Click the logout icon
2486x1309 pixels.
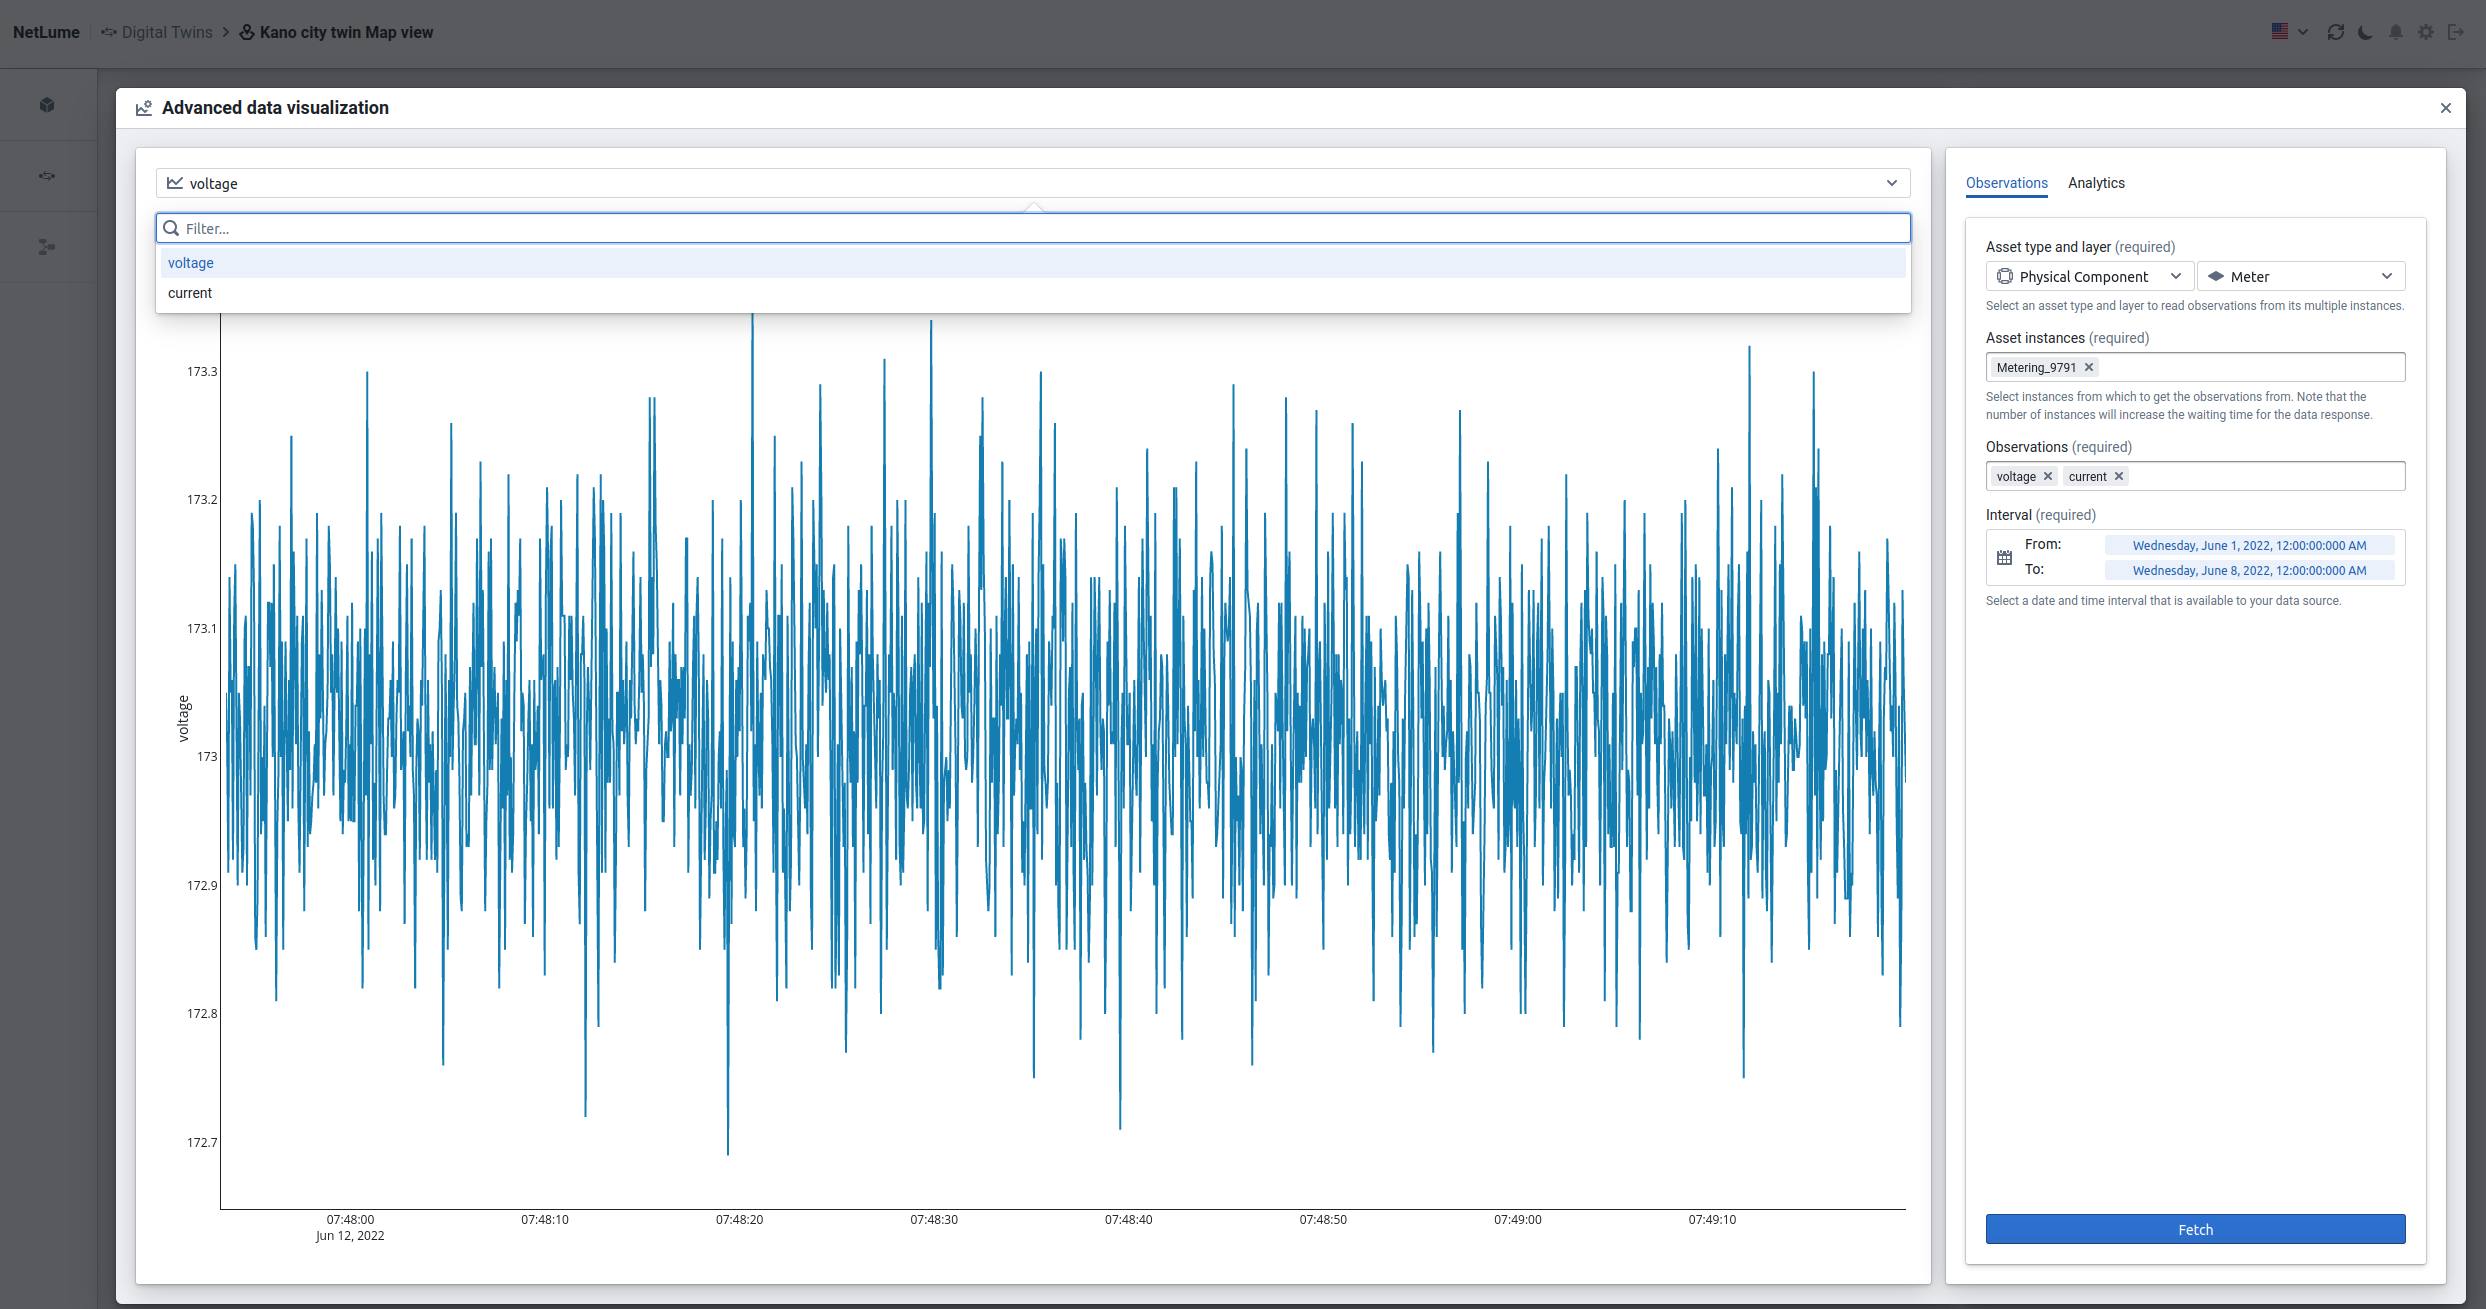tap(2456, 32)
